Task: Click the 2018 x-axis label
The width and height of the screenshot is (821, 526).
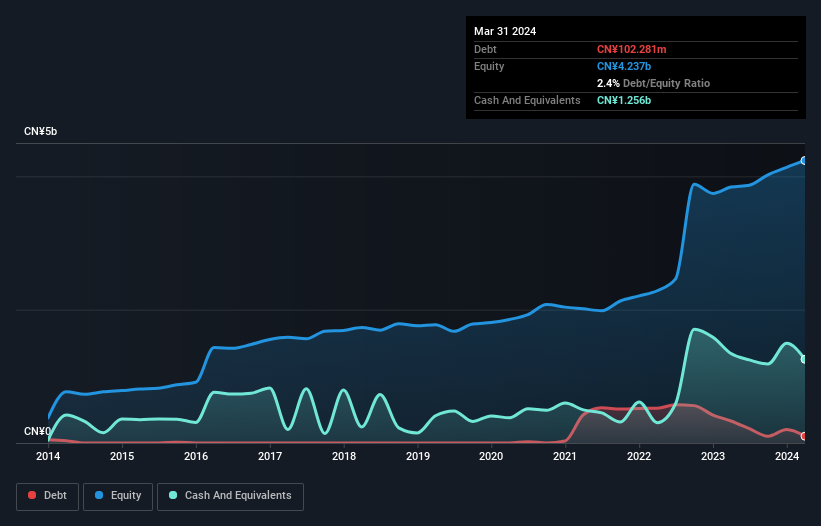Action: click(344, 456)
